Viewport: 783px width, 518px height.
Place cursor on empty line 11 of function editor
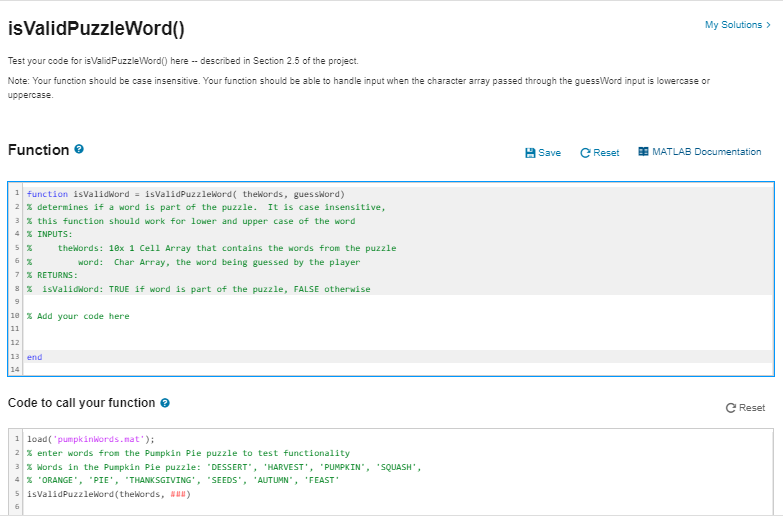pos(200,330)
